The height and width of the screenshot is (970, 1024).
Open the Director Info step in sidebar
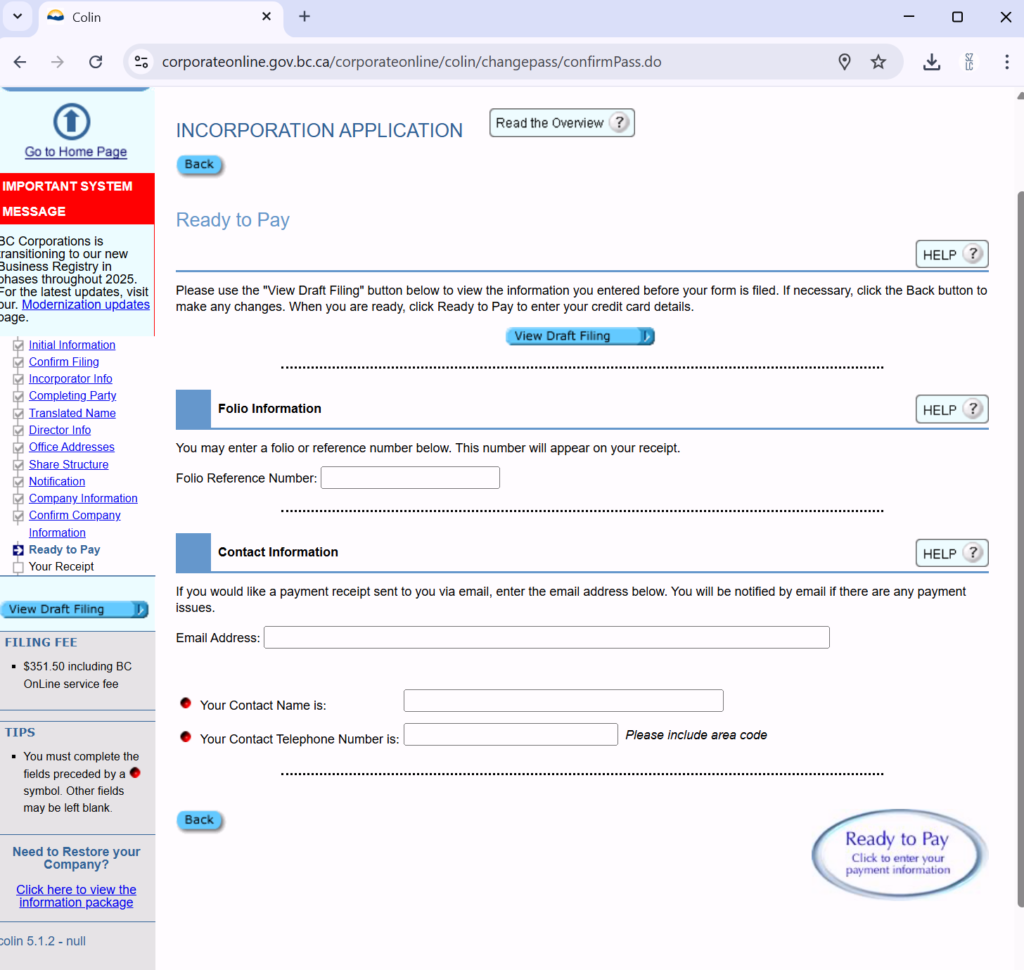tap(59, 430)
